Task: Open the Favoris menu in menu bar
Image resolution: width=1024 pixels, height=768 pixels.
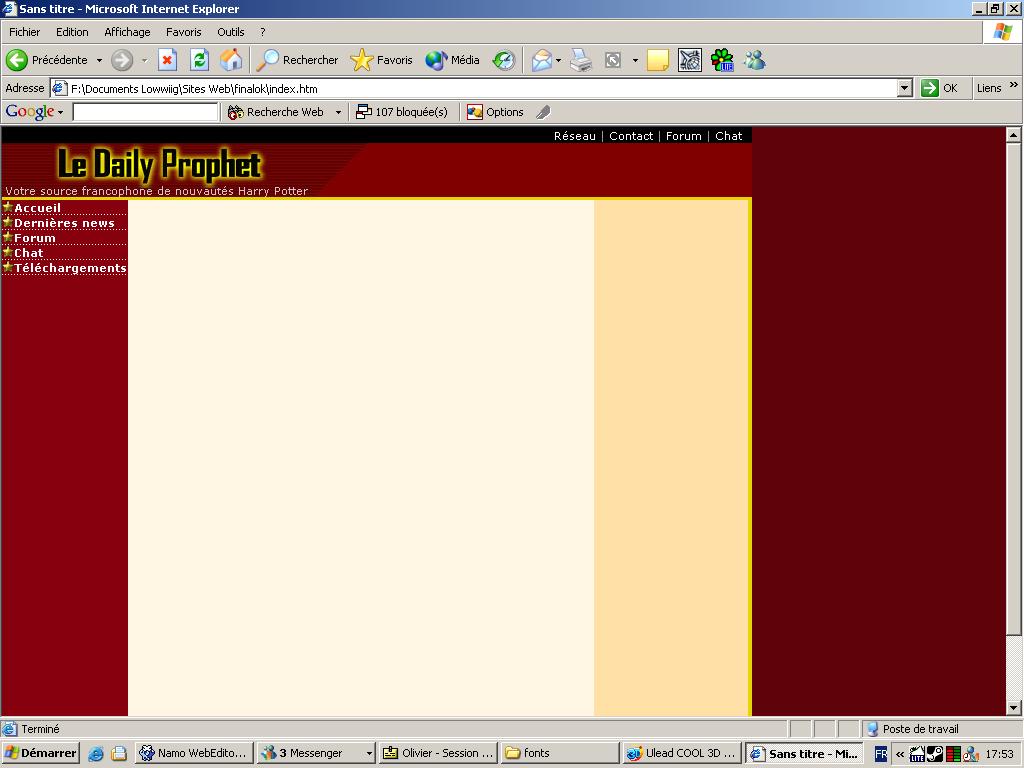Action: [x=184, y=32]
